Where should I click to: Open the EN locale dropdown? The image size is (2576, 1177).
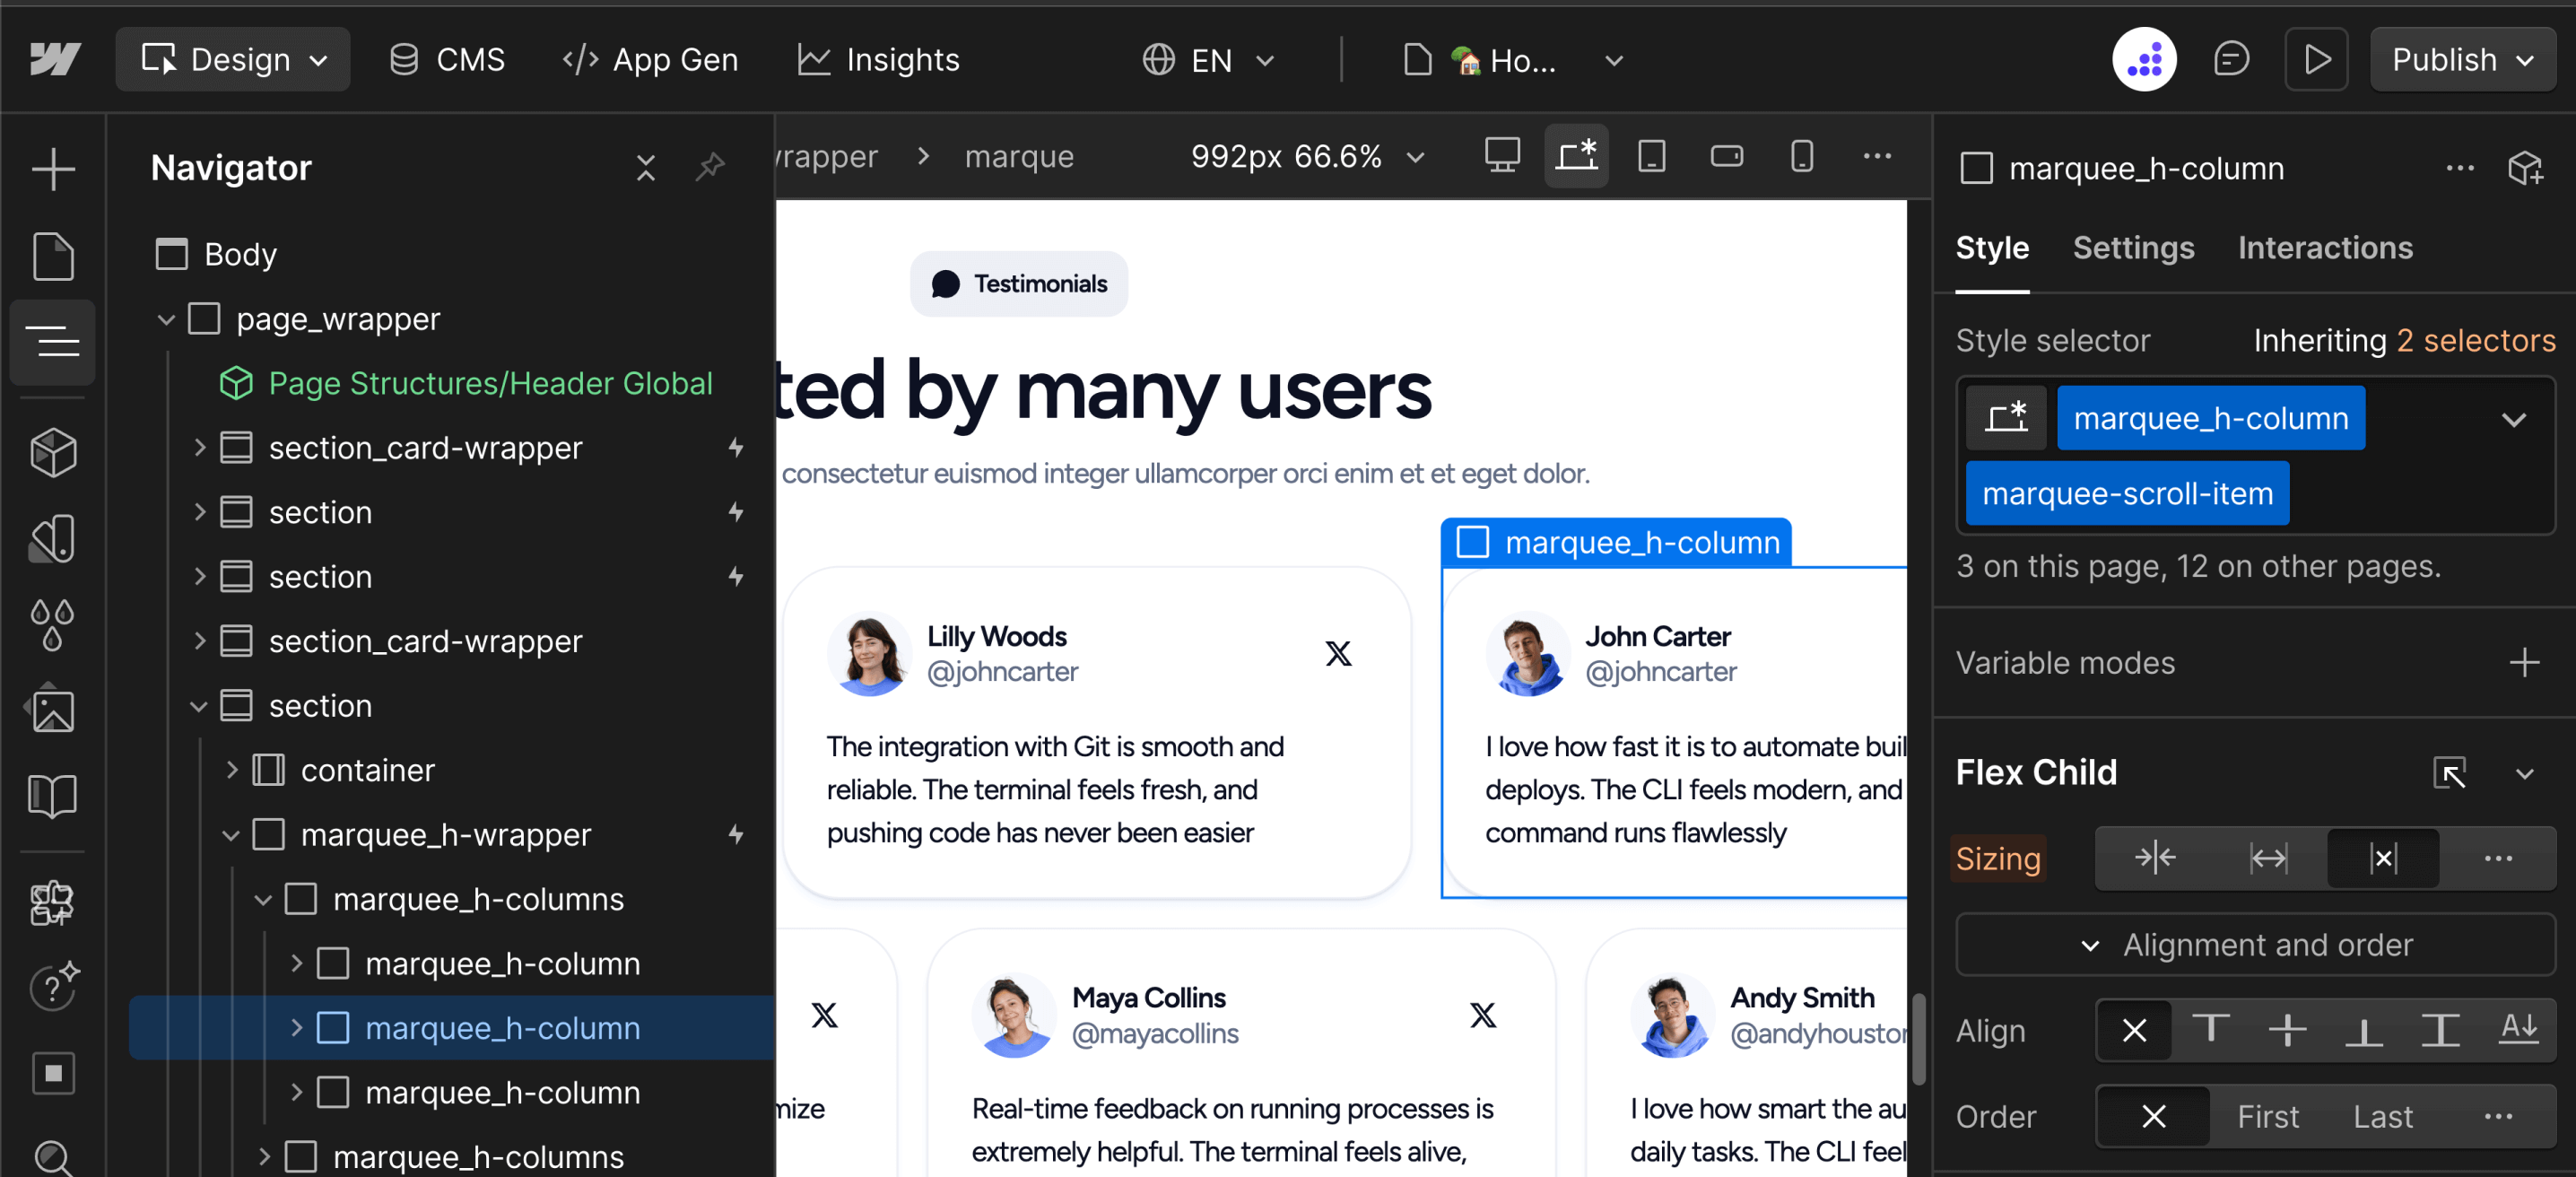tap(1208, 60)
